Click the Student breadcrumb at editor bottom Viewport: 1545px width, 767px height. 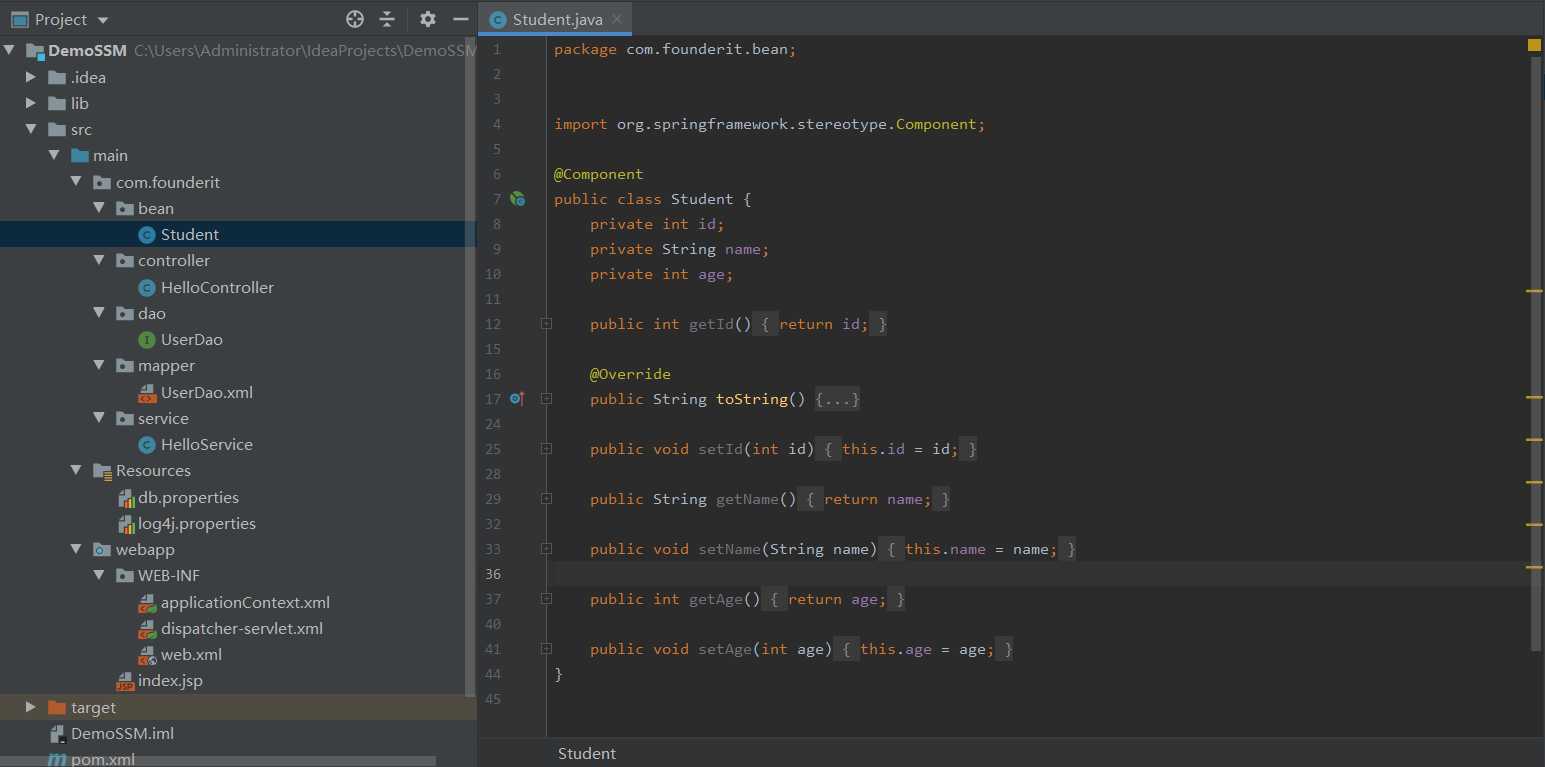[587, 753]
